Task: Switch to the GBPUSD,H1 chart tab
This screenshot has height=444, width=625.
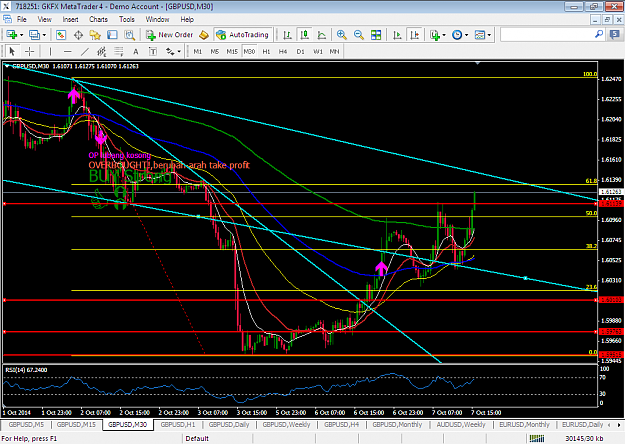Action: click(x=178, y=425)
